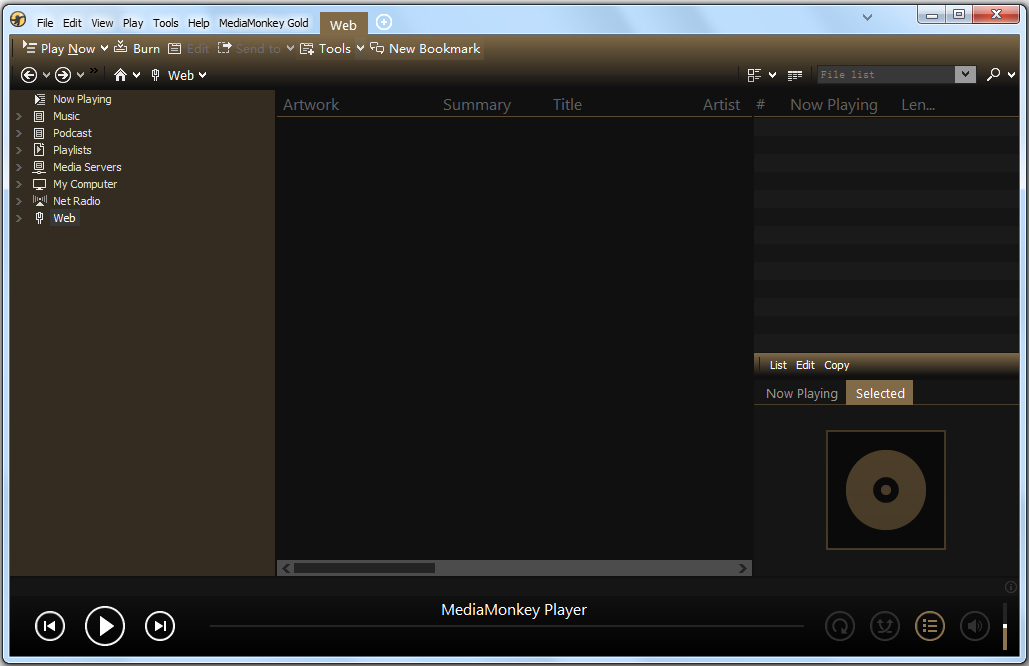This screenshot has height=666, width=1029.
Task: Open the File list combo dropdown
Action: (965, 75)
